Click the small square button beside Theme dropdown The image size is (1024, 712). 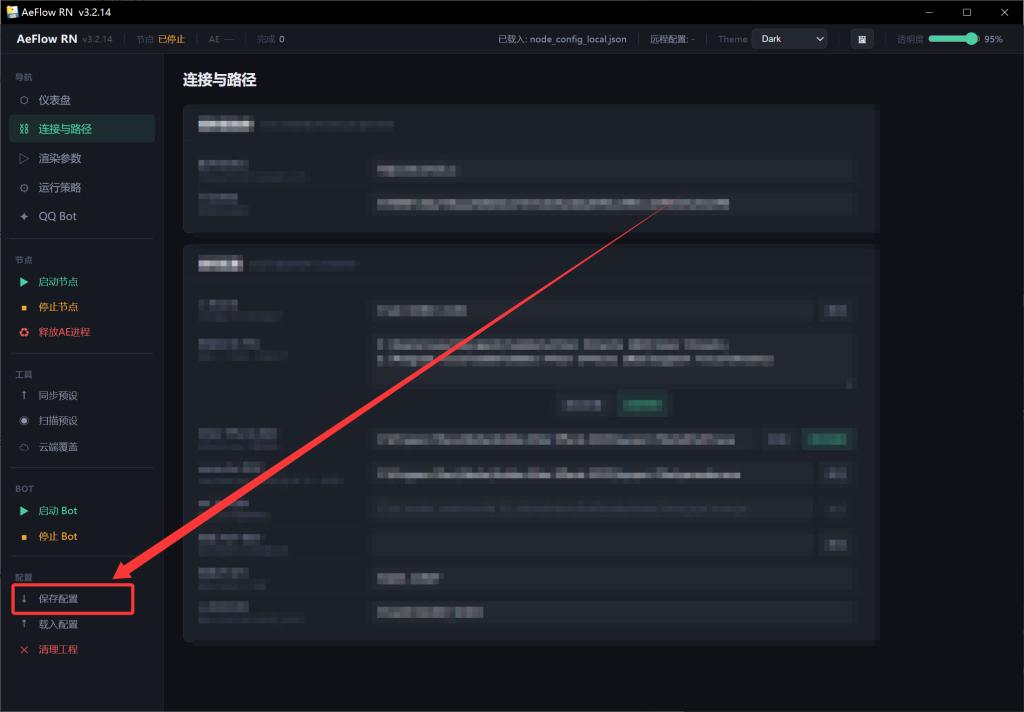(861, 39)
